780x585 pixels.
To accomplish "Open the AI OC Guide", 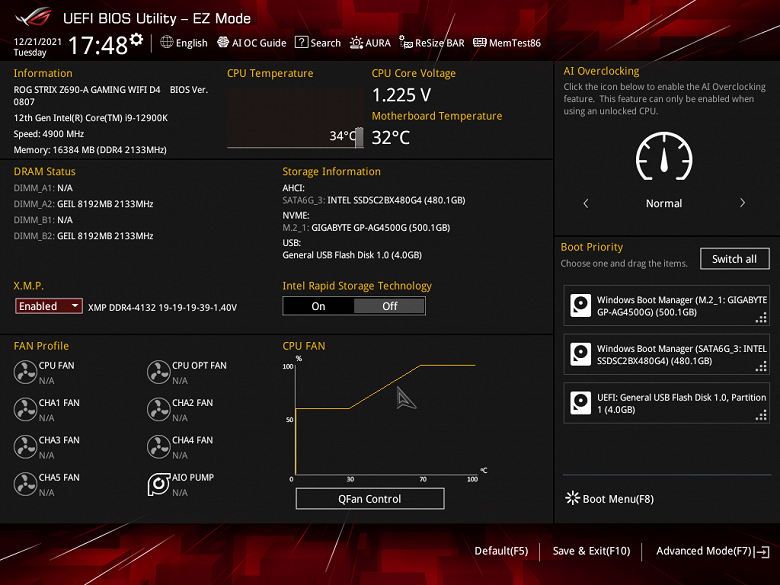I will [252, 43].
